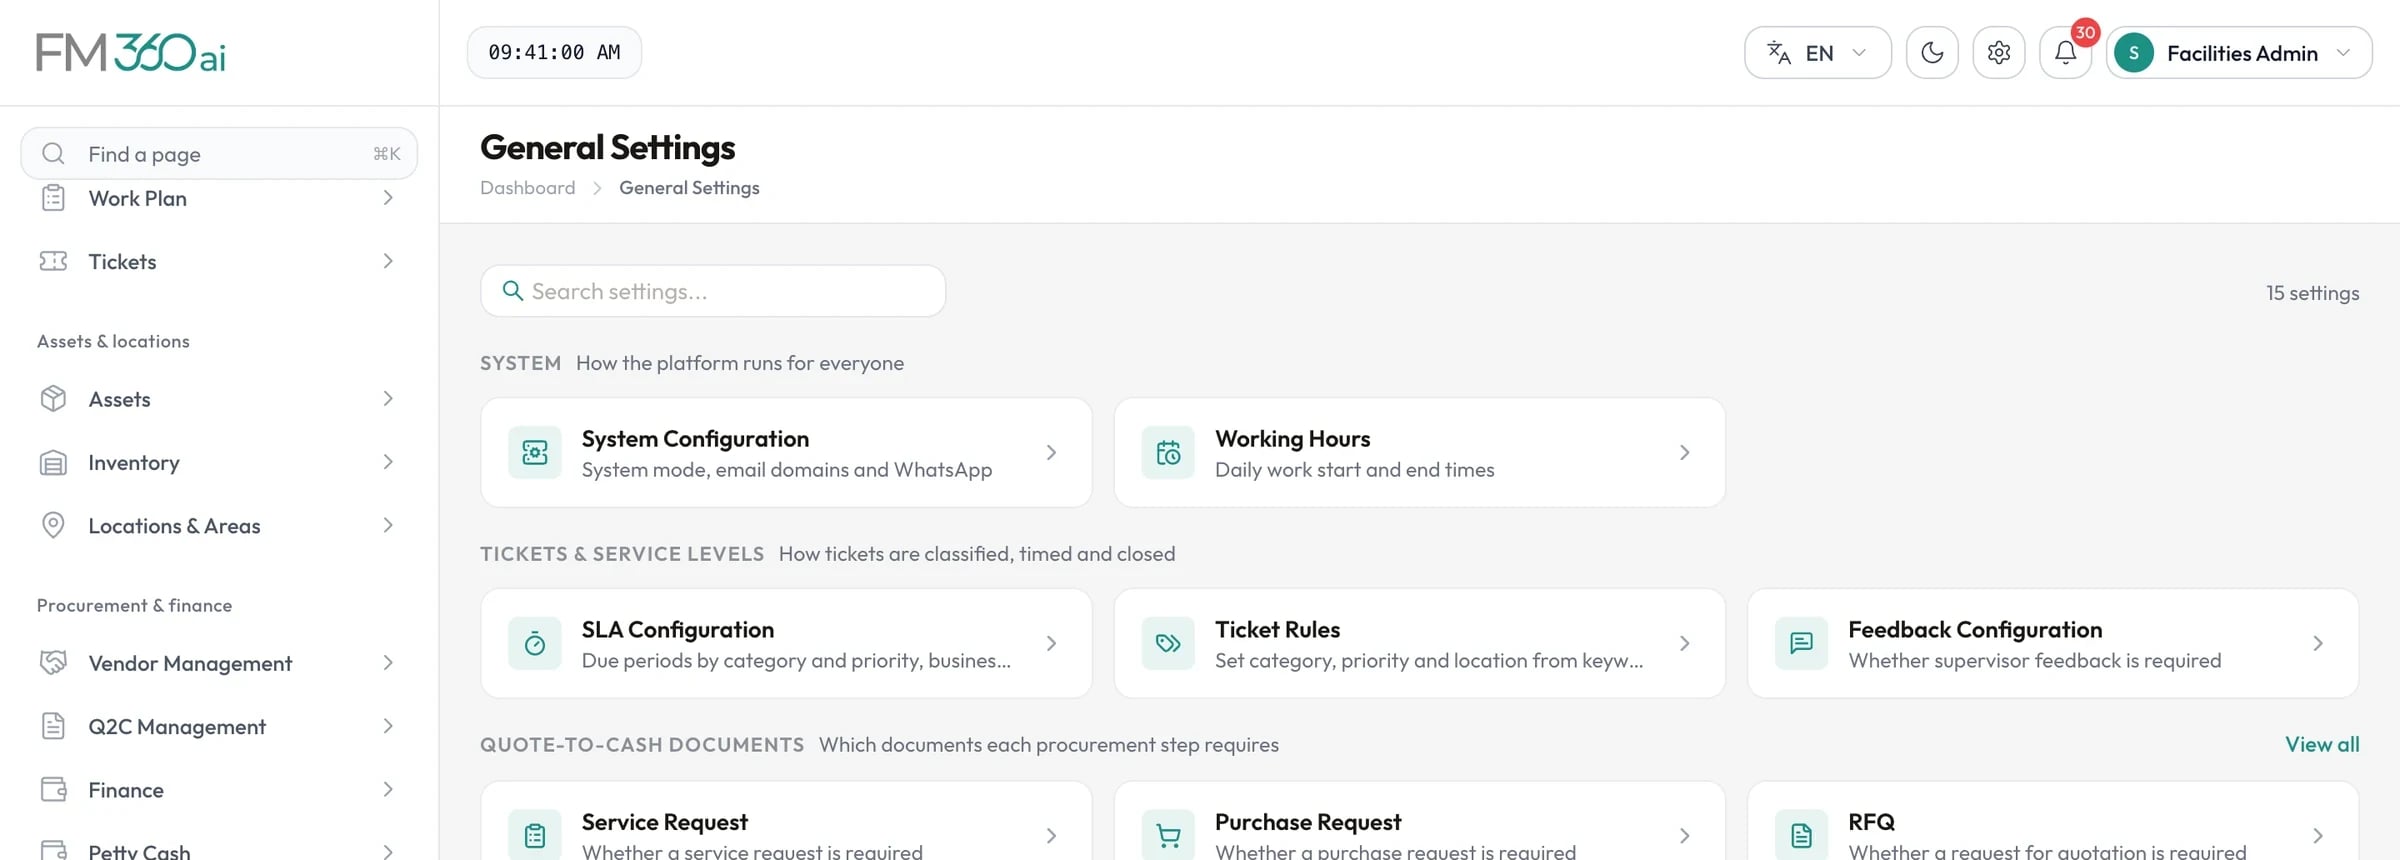Open the EN language dropdown
This screenshot has width=2400, height=860.
[1818, 53]
